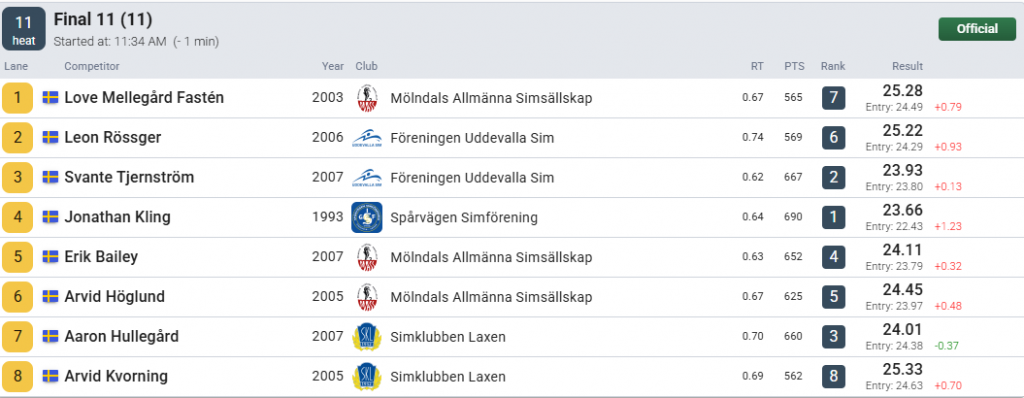Open Arvid Höglund's competitor profile
Screen dimensions: 1024x398
(x=114, y=297)
